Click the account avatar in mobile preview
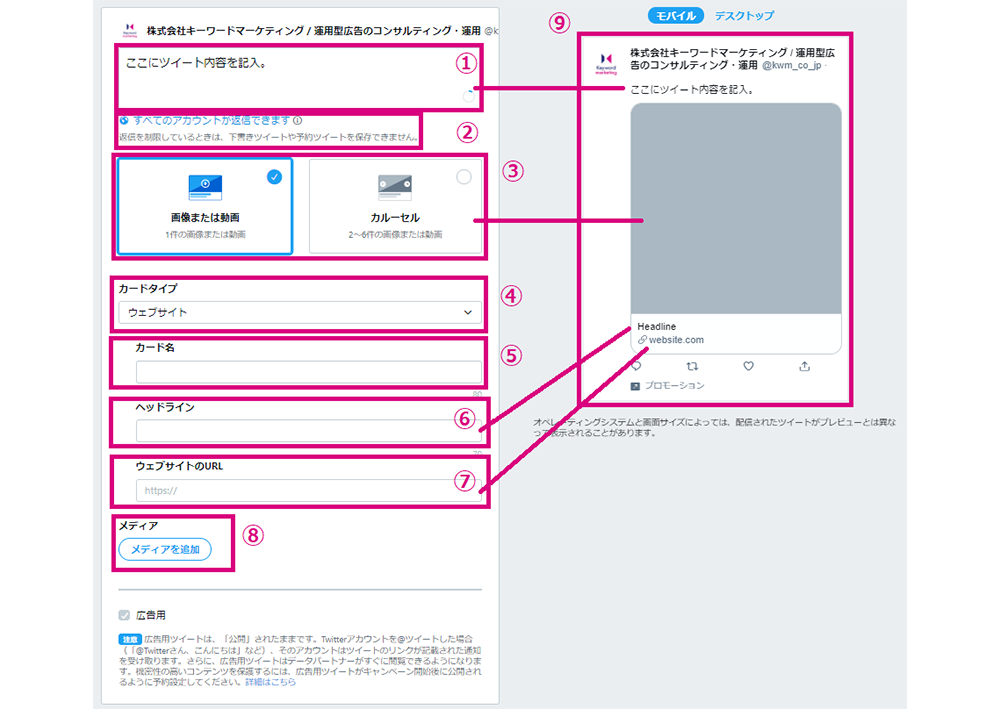 coord(606,64)
